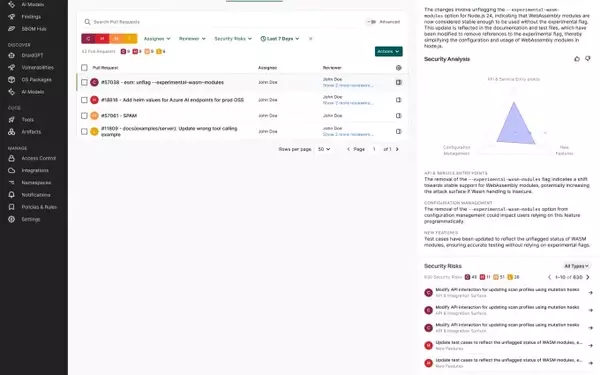Click the page number field showing 1
600x375 pixels.
point(374,149)
